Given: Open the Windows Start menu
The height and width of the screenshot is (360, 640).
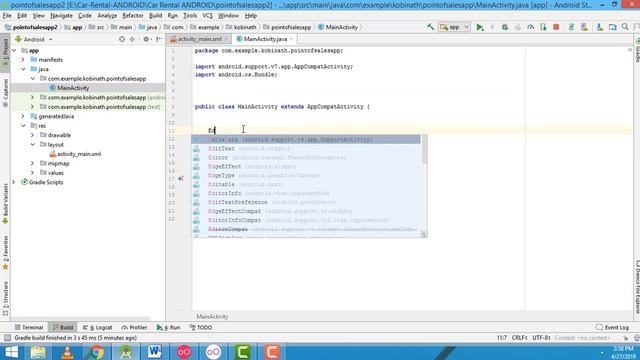Looking at the screenshot, I should pos(11,352).
